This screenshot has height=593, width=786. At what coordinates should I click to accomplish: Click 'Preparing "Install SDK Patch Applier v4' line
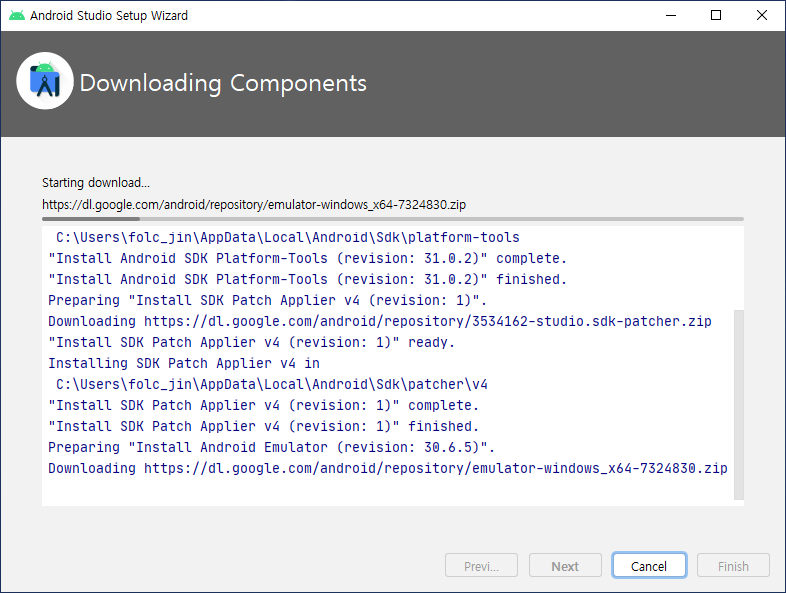267,300
